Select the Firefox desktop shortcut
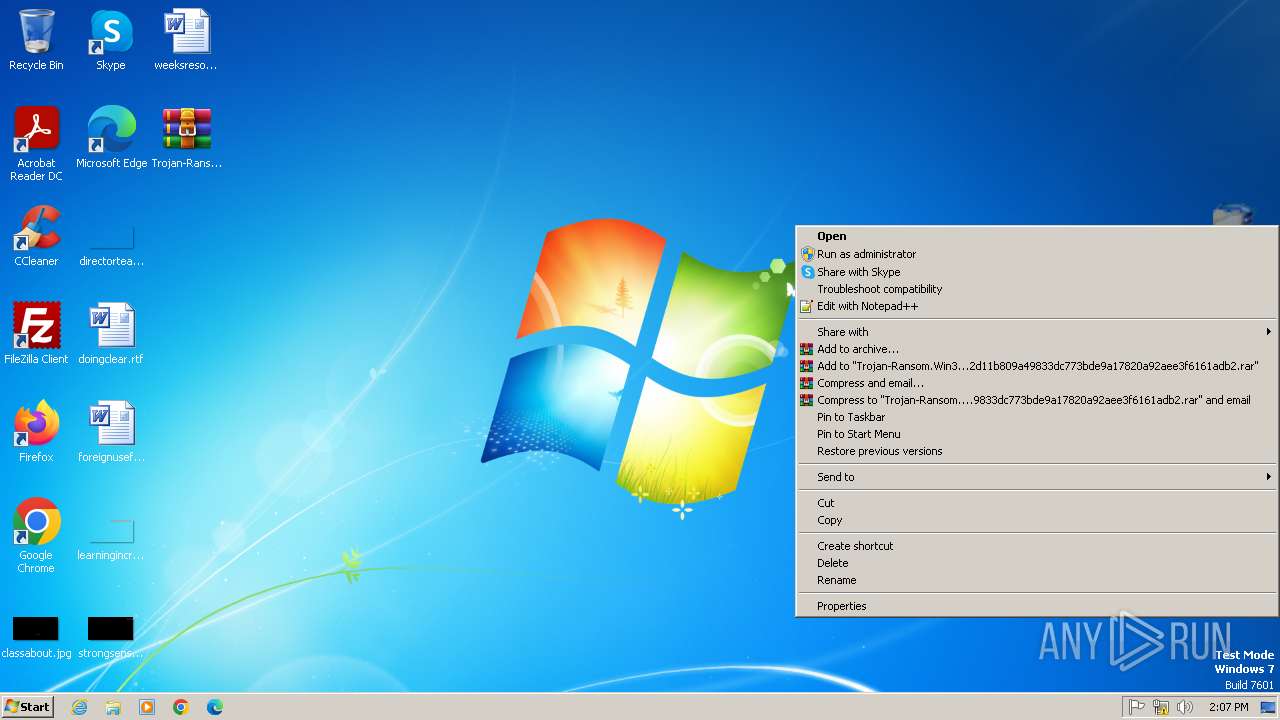1280x720 pixels. [36, 432]
